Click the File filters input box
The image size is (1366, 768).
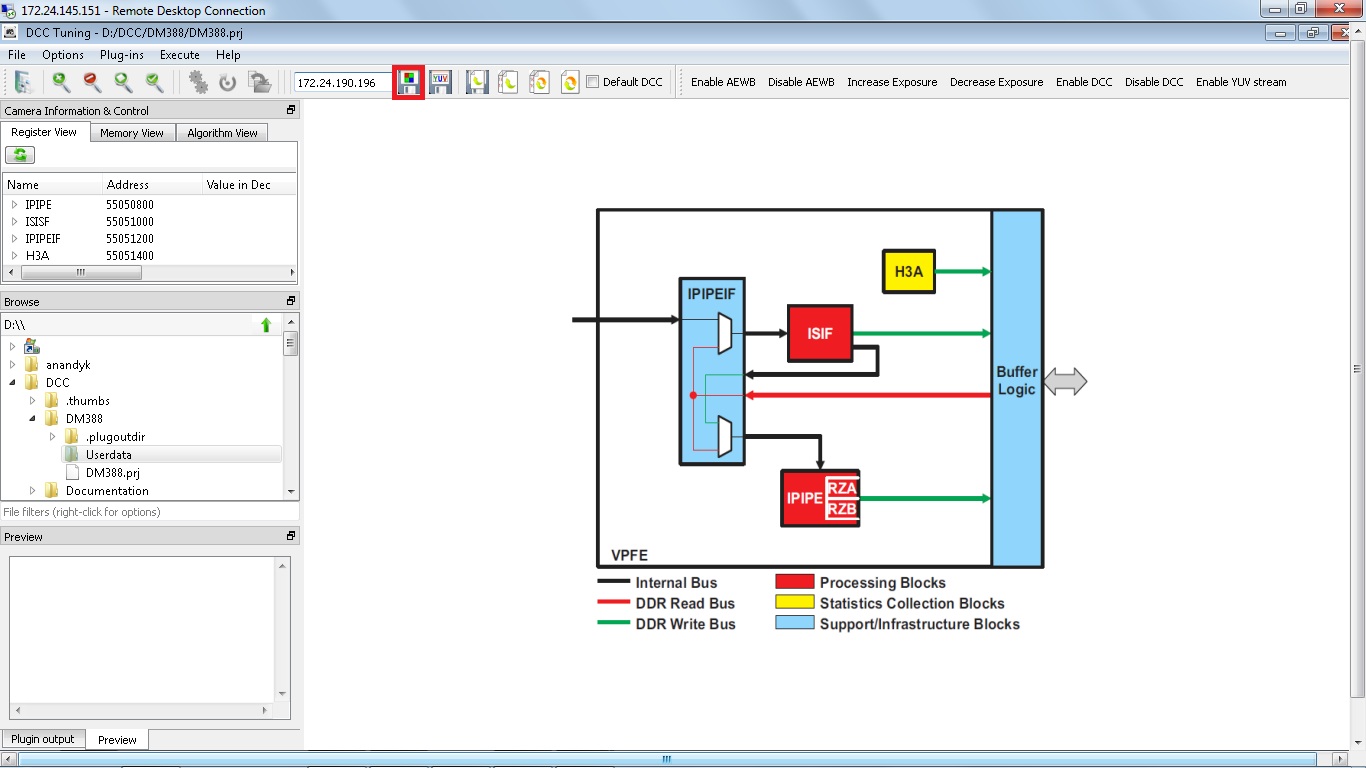(150, 512)
